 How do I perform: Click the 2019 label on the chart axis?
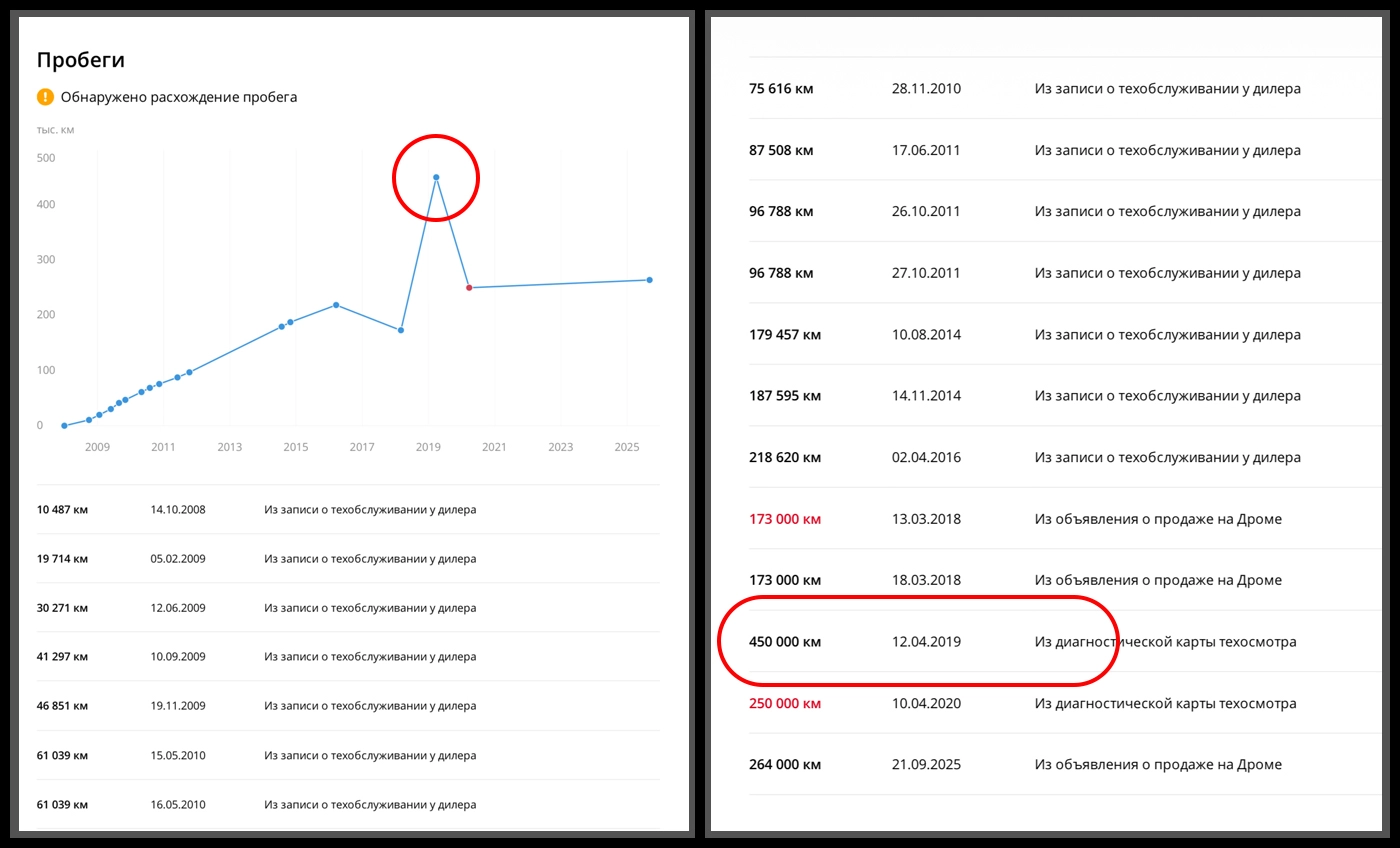coord(428,447)
